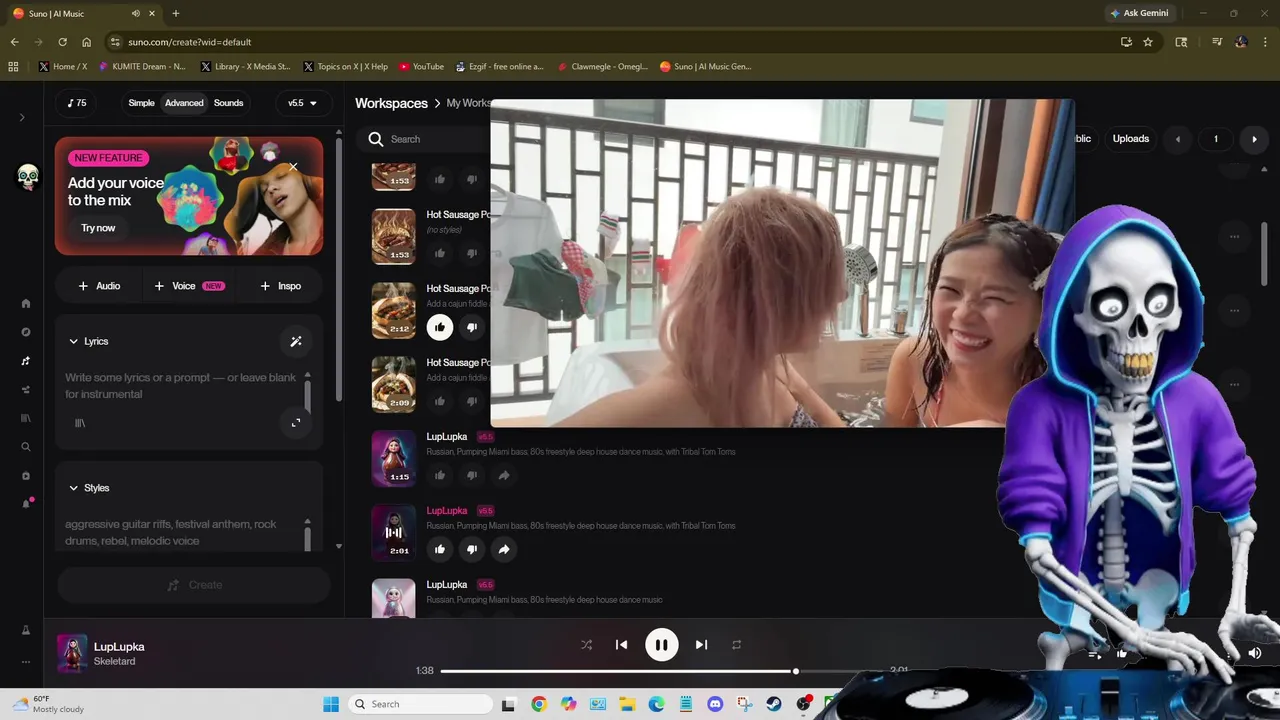Mute volume with the speaker icon

[1255, 653]
